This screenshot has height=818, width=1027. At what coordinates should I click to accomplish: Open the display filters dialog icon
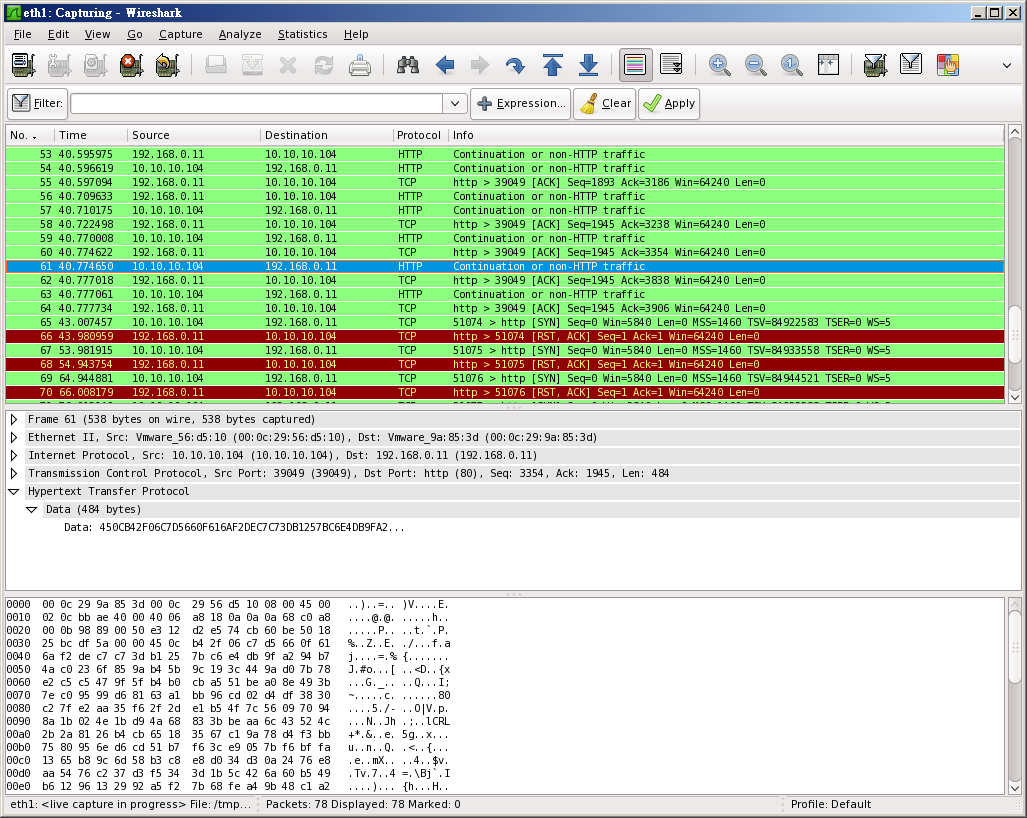tap(911, 64)
